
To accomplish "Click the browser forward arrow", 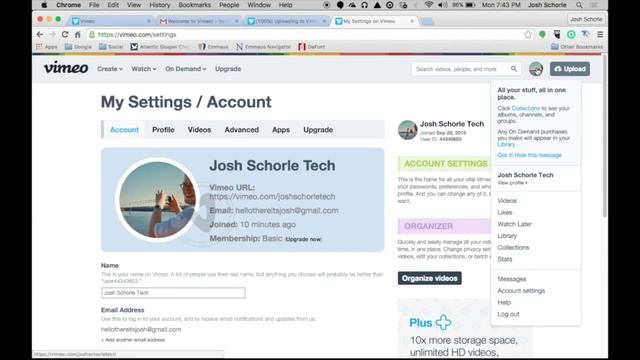I will click(52, 35).
